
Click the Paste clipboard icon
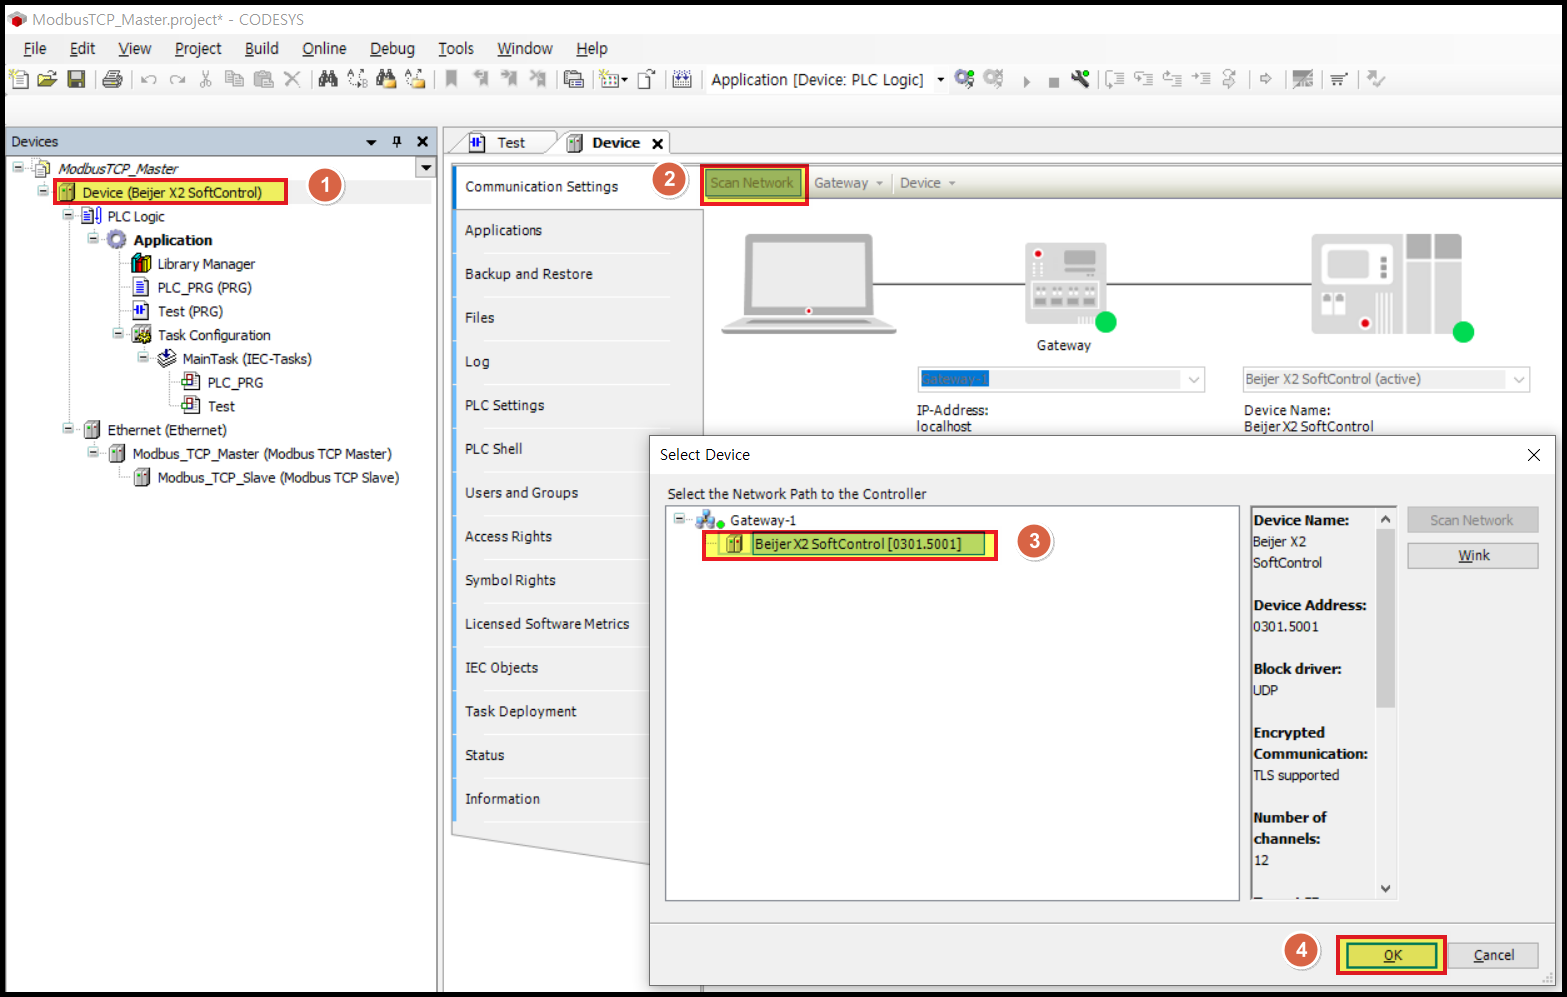pyautogui.click(x=263, y=79)
